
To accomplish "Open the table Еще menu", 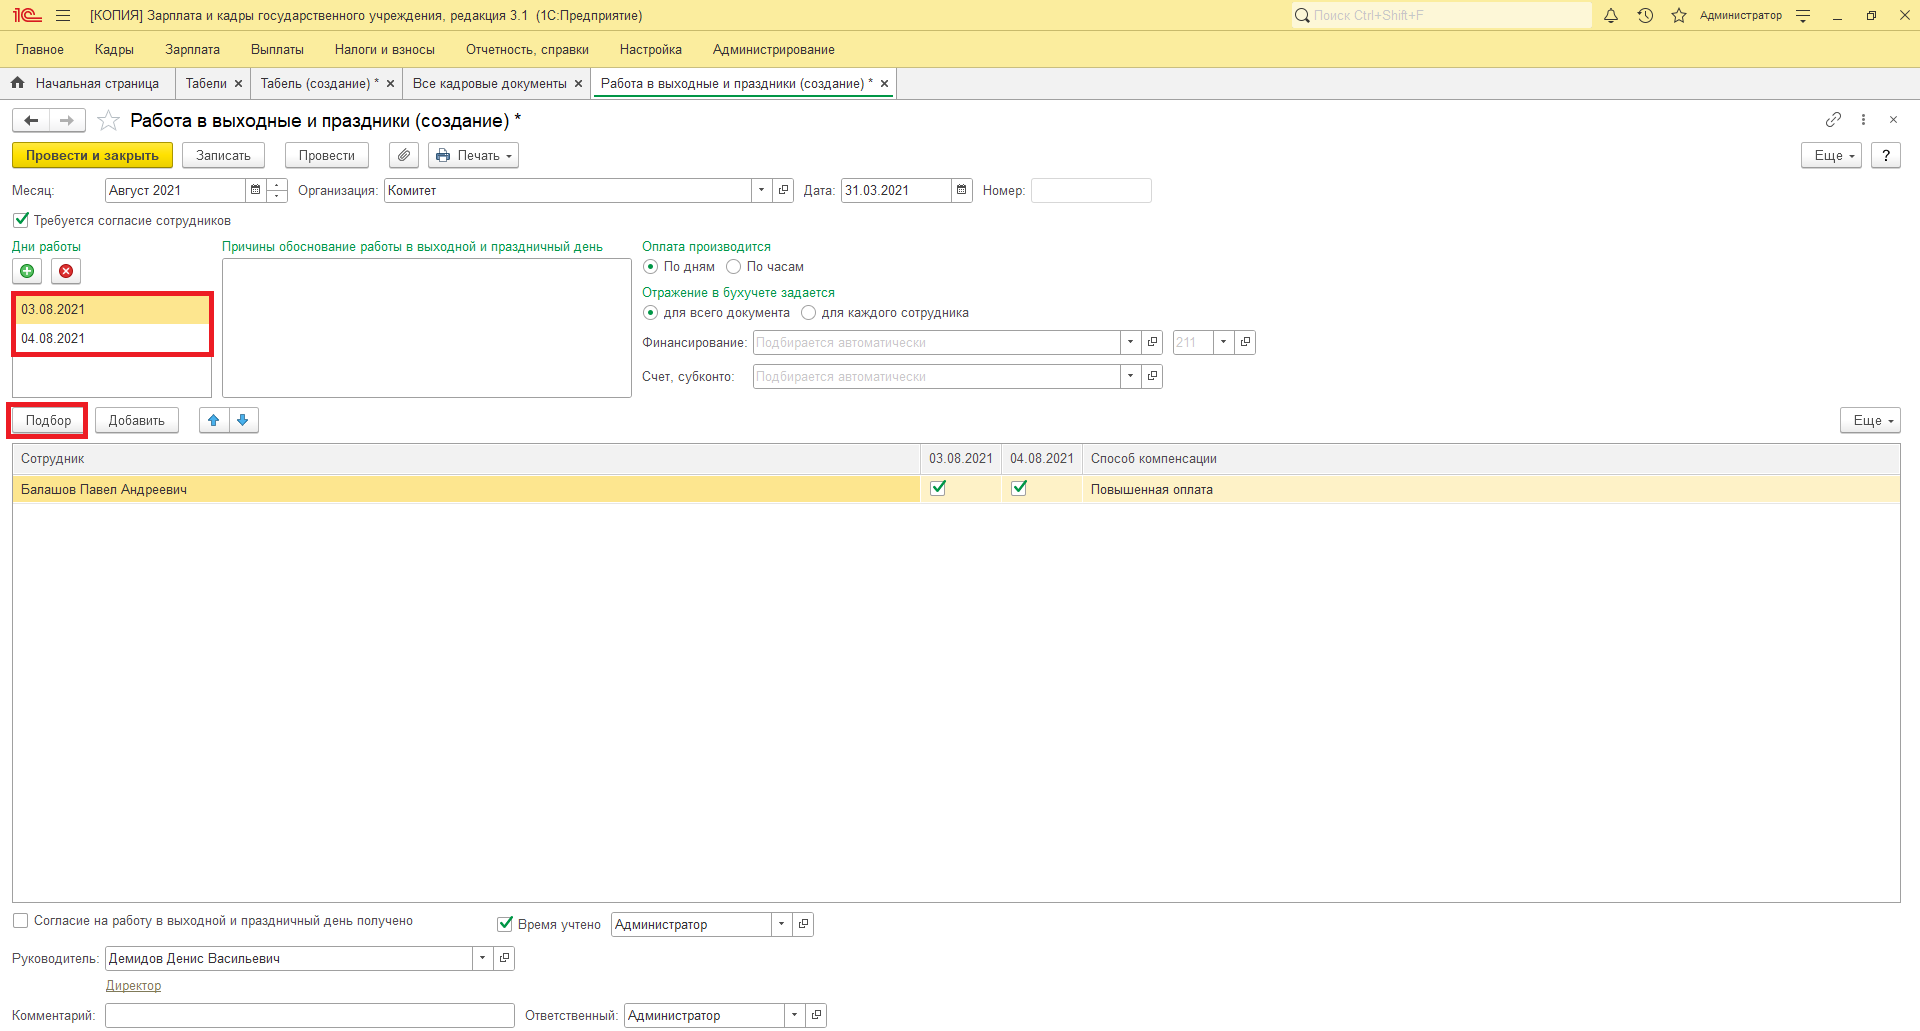I will [1870, 421].
